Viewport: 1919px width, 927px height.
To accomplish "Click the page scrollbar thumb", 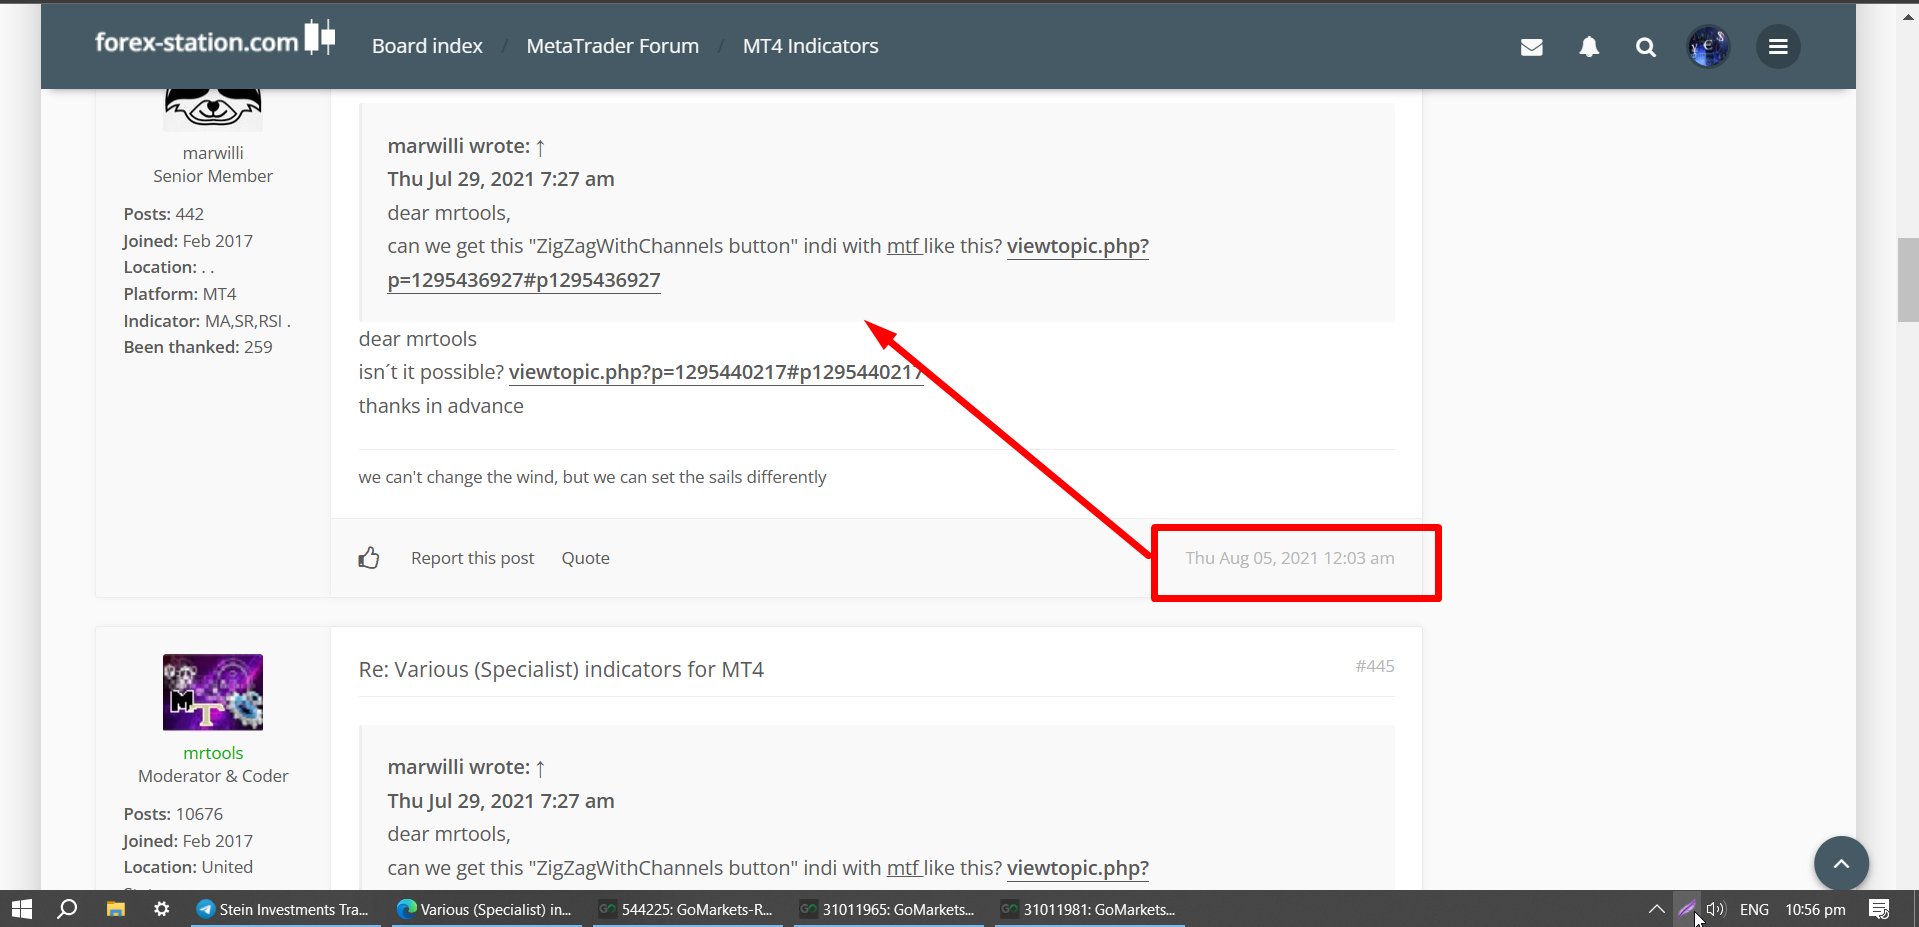I will coord(1907,280).
